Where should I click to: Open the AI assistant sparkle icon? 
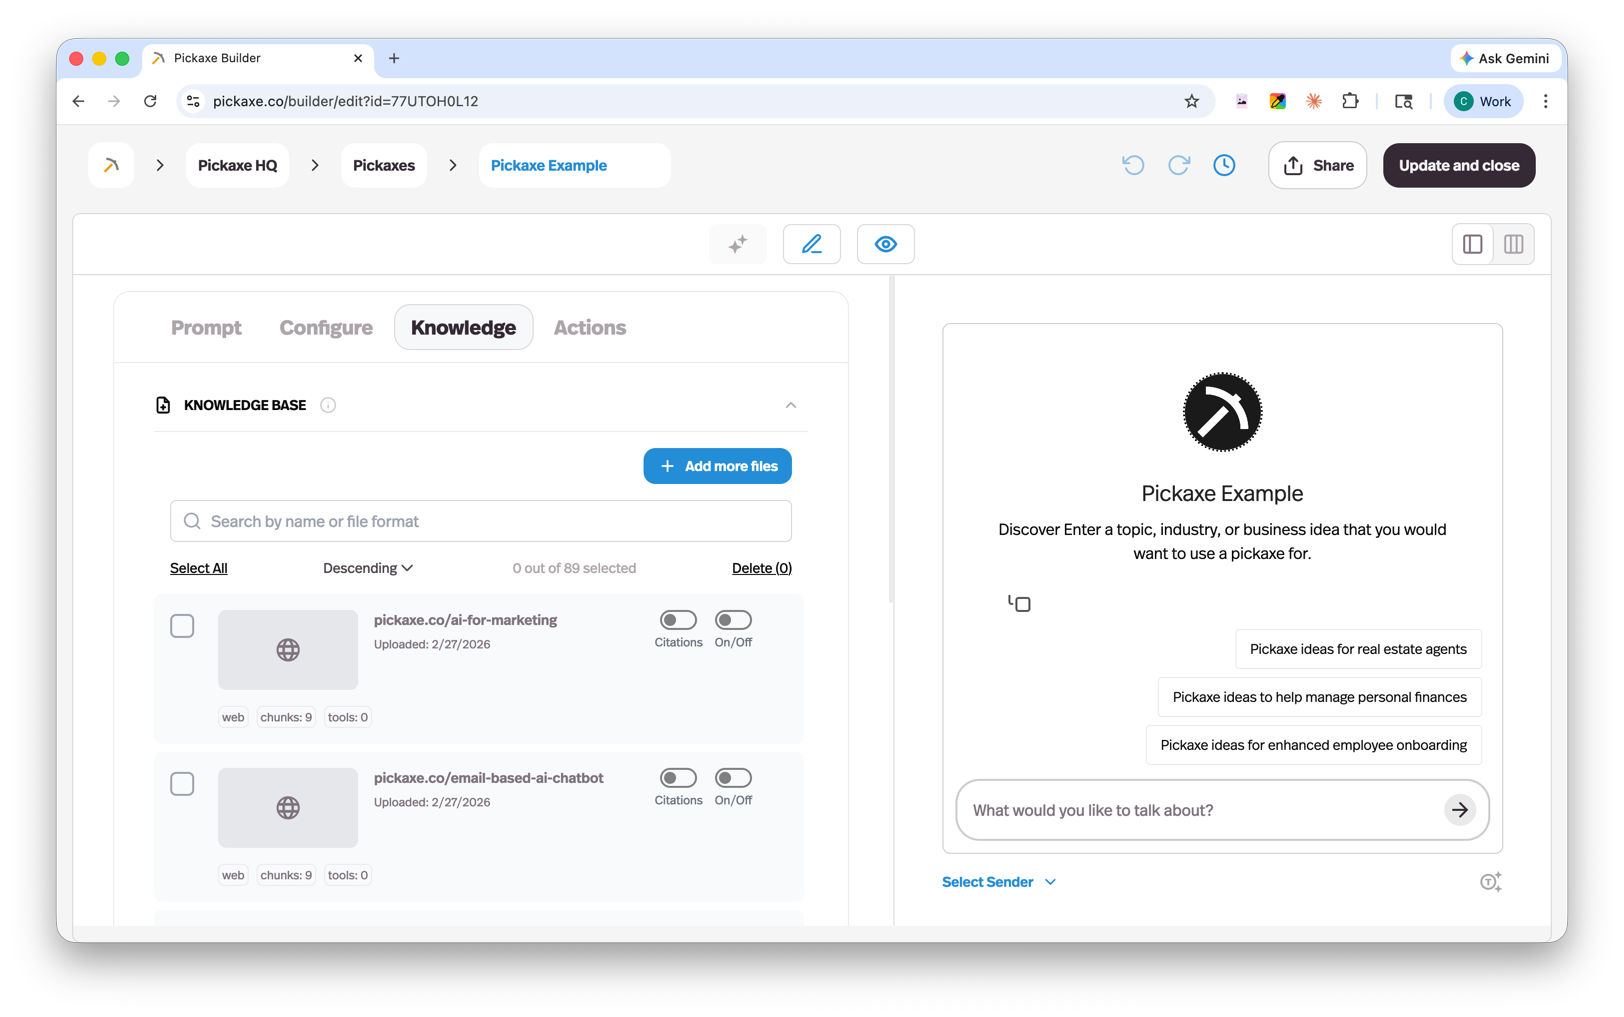pyautogui.click(x=738, y=243)
